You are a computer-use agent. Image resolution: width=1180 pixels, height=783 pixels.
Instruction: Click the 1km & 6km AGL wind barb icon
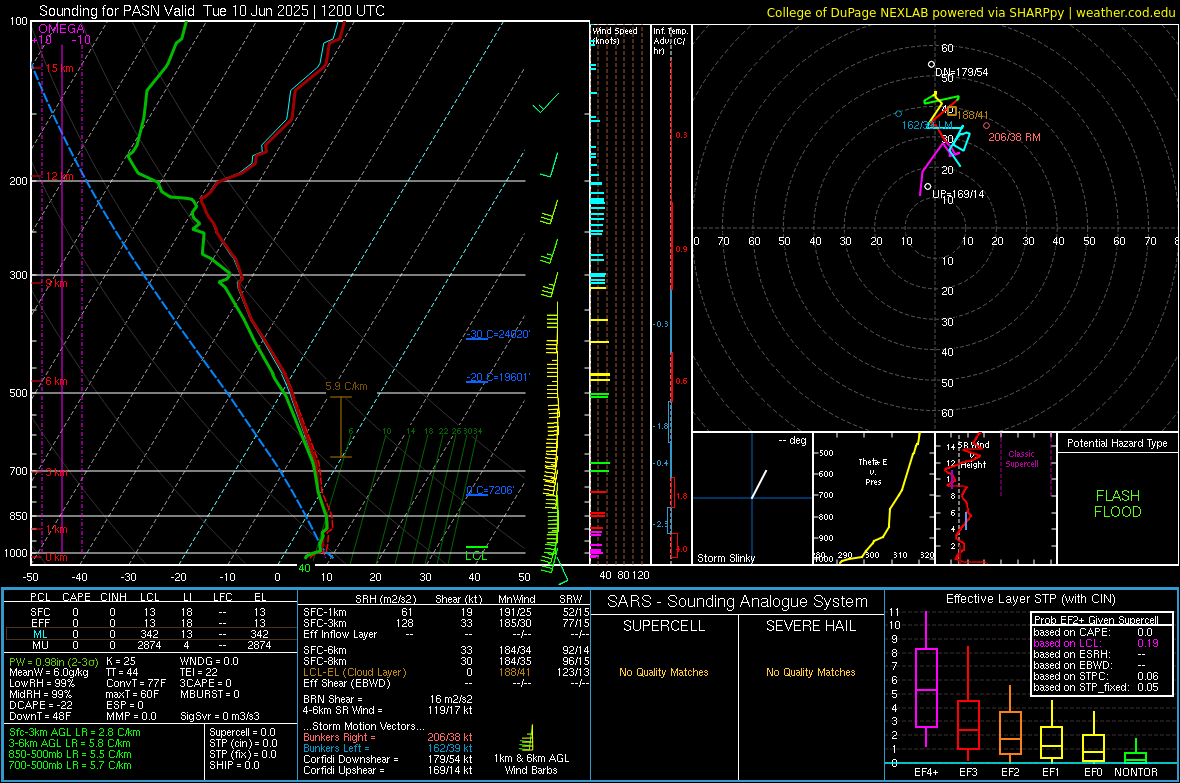pyautogui.click(x=528, y=738)
